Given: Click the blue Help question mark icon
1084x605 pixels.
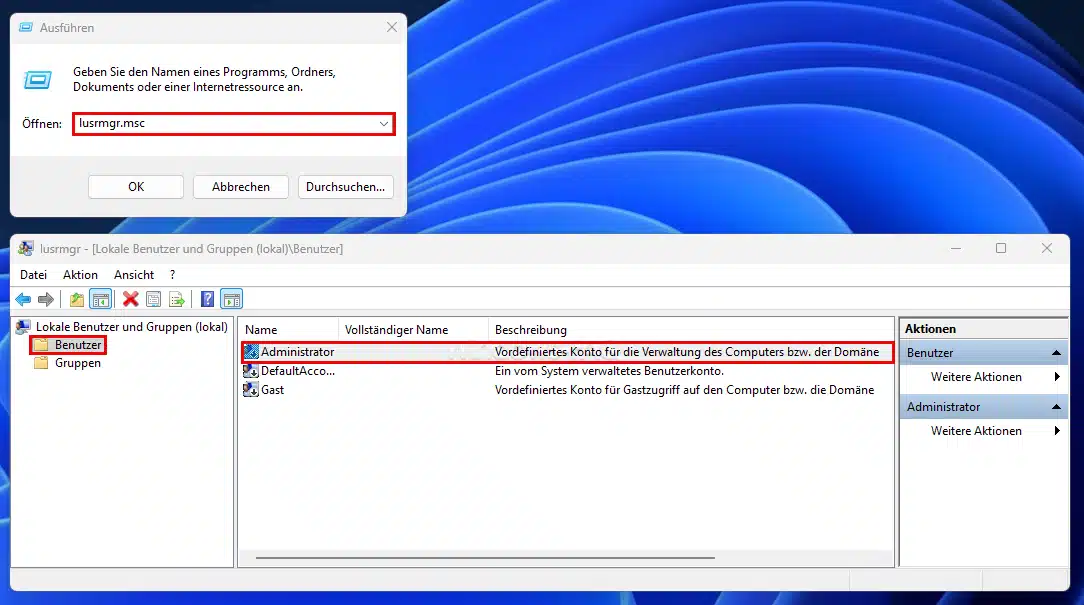Looking at the screenshot, I should 207,299.
